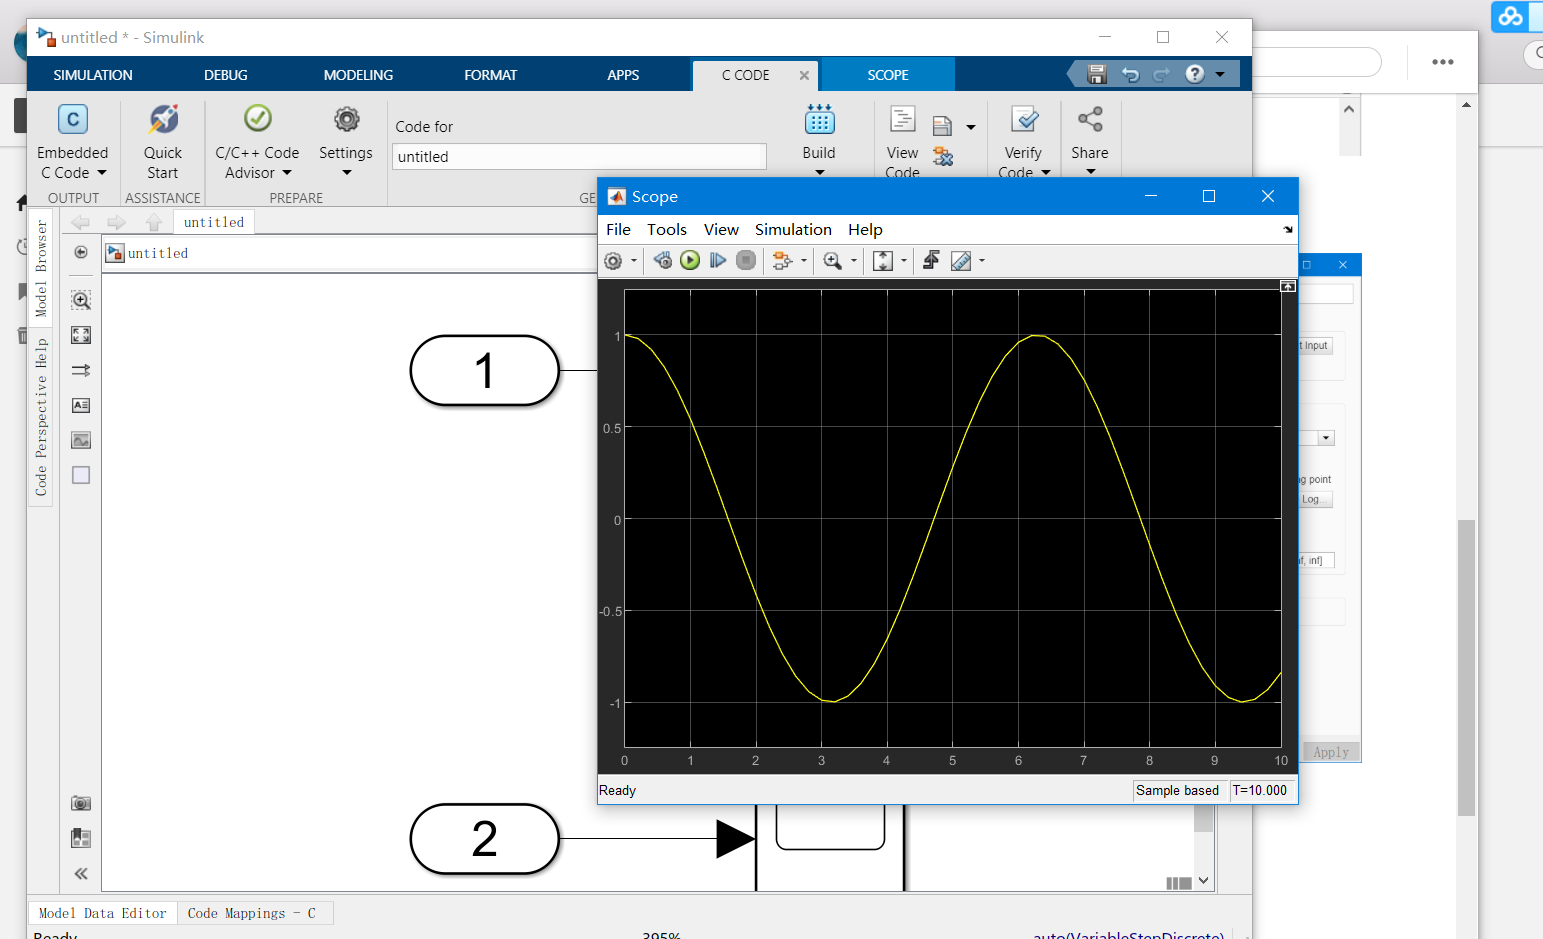Select the zoom tool in the Scope toolbar
1543x939 pixels.
(834, 260)
